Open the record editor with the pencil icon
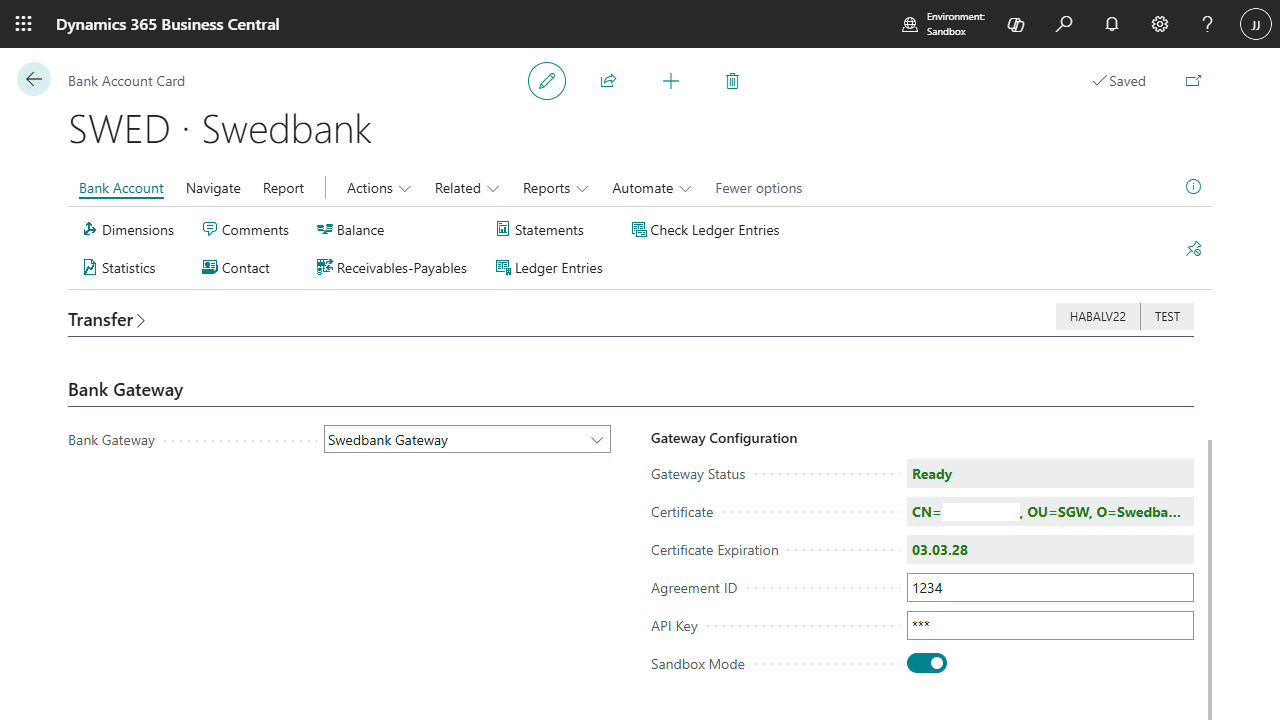1280x720 pixels. click(x=546, y=81)
